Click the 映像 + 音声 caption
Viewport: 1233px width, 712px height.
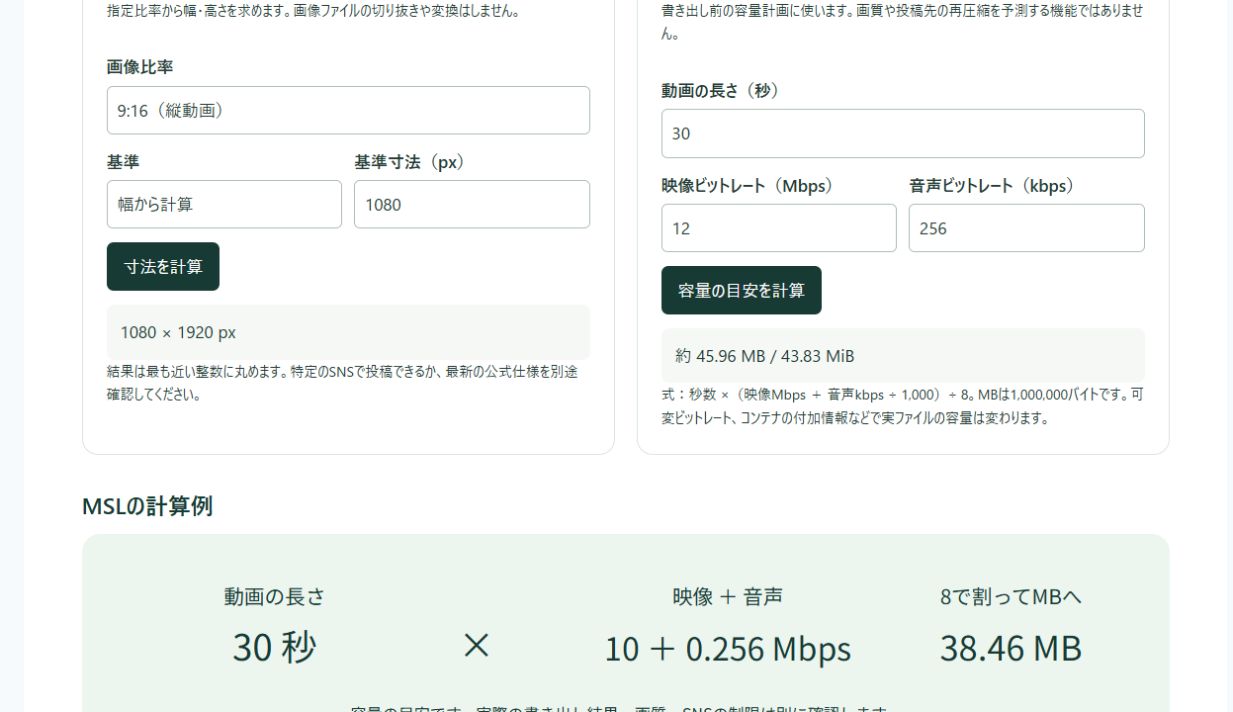click(x=728, y=597)
